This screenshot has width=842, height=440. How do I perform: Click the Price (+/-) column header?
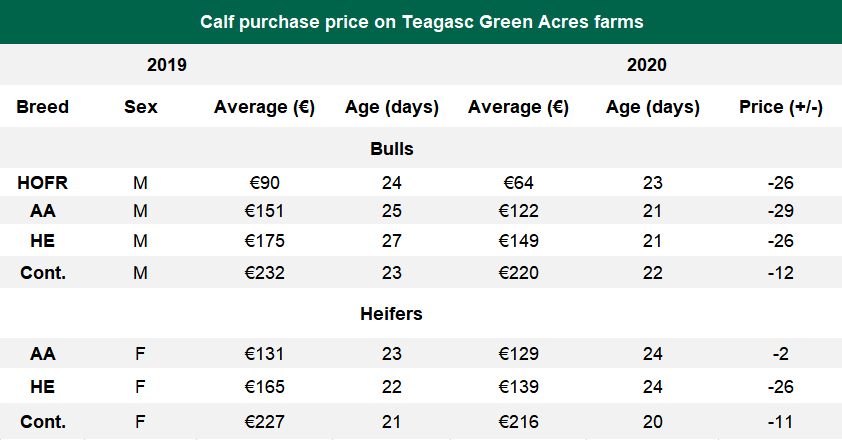pyautogui.click(x=780, y=107)
